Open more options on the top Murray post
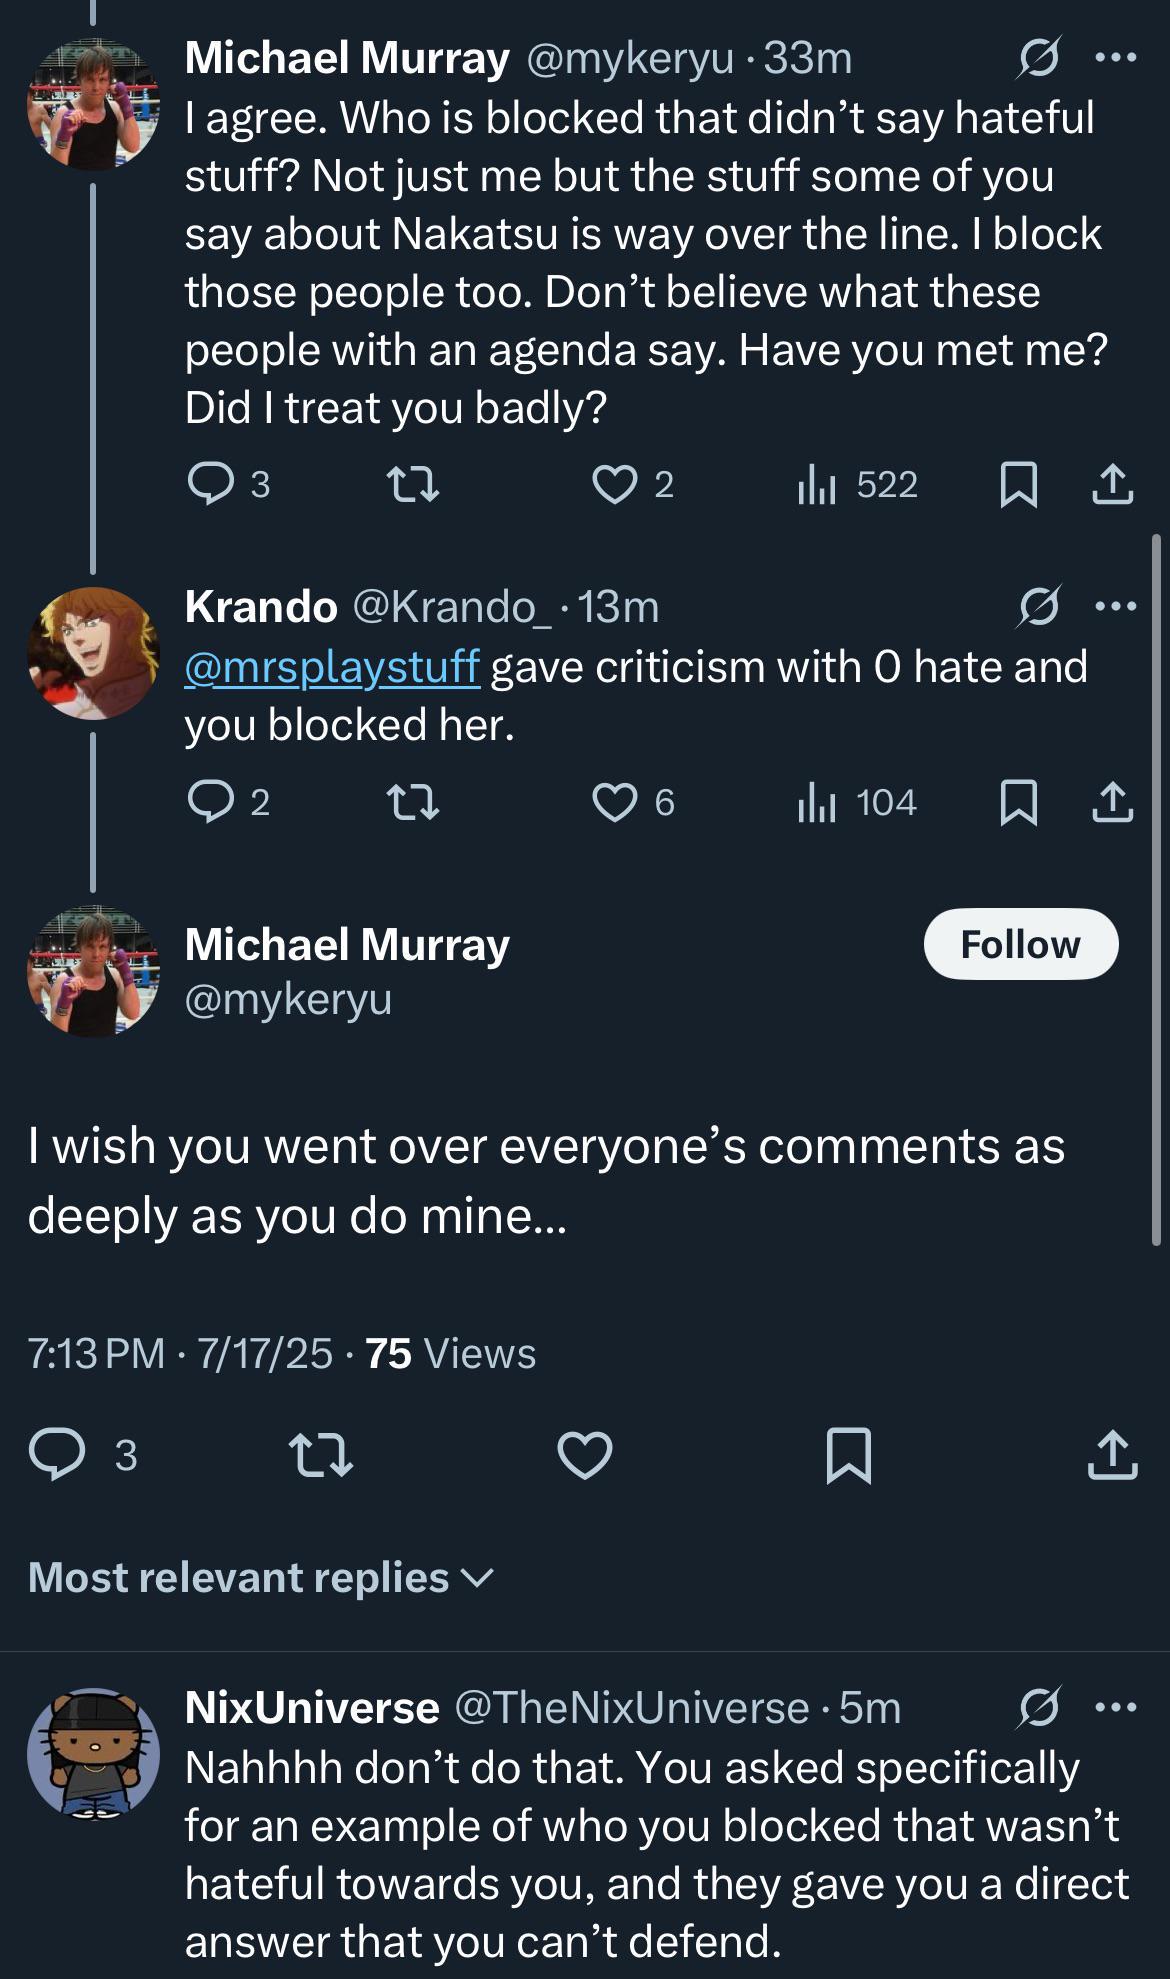The height and width of the screenshot is (1979, 1170). 1116,58
